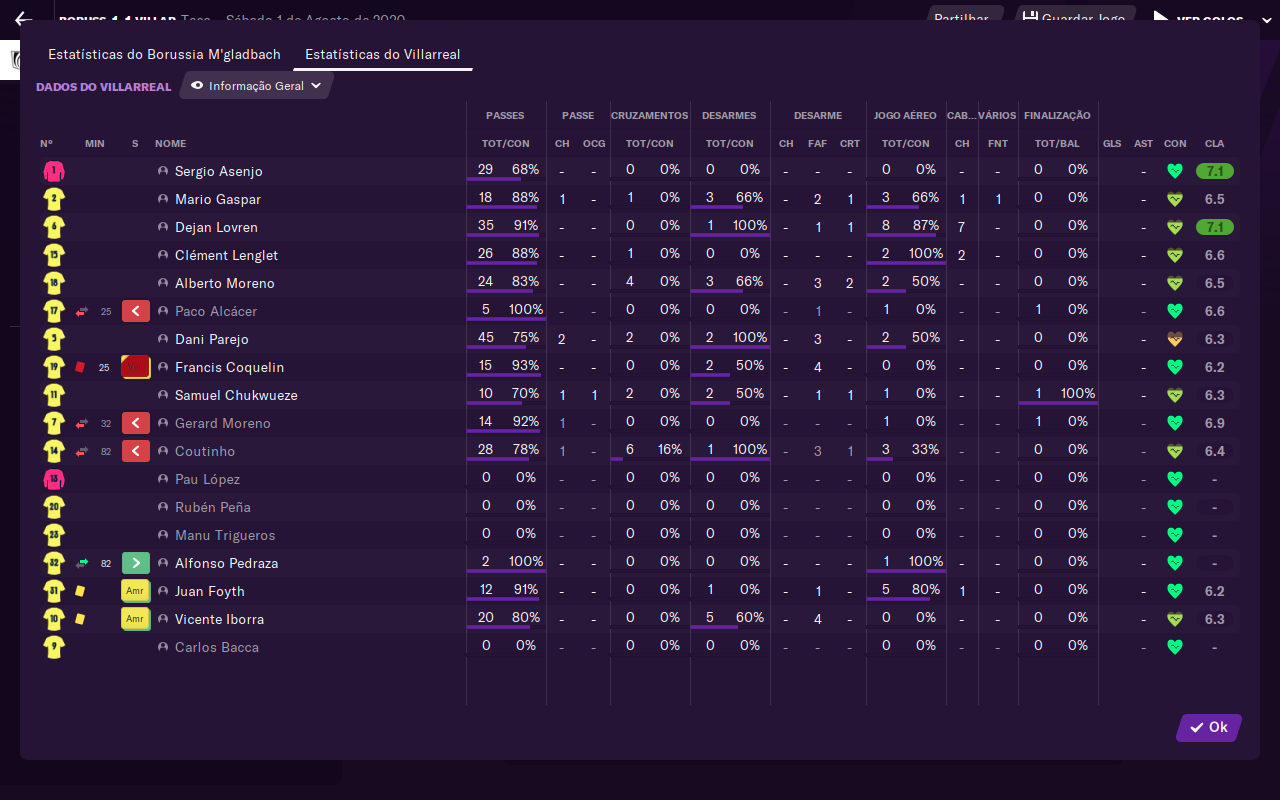Sort by the CLA rating column header
The height and width of the screenshot is (800, 1280).
point(1215,144)
